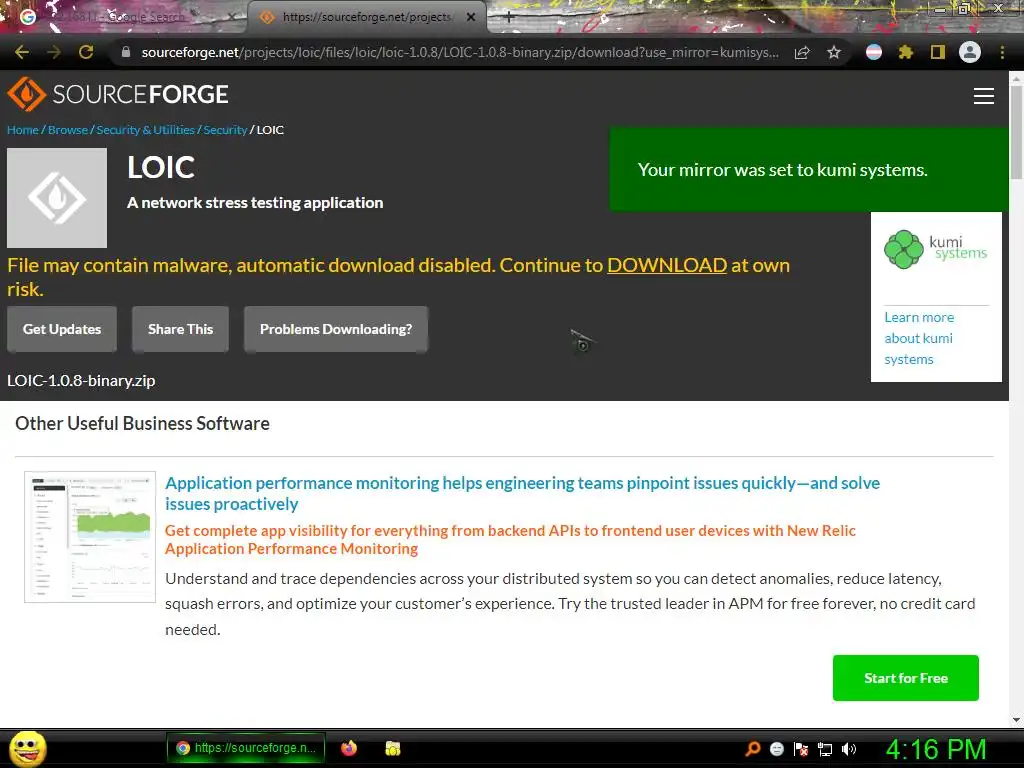The image size is (1024, 768).
Task: Open the Application performance monitoring headline link
Action: [522, 493]
